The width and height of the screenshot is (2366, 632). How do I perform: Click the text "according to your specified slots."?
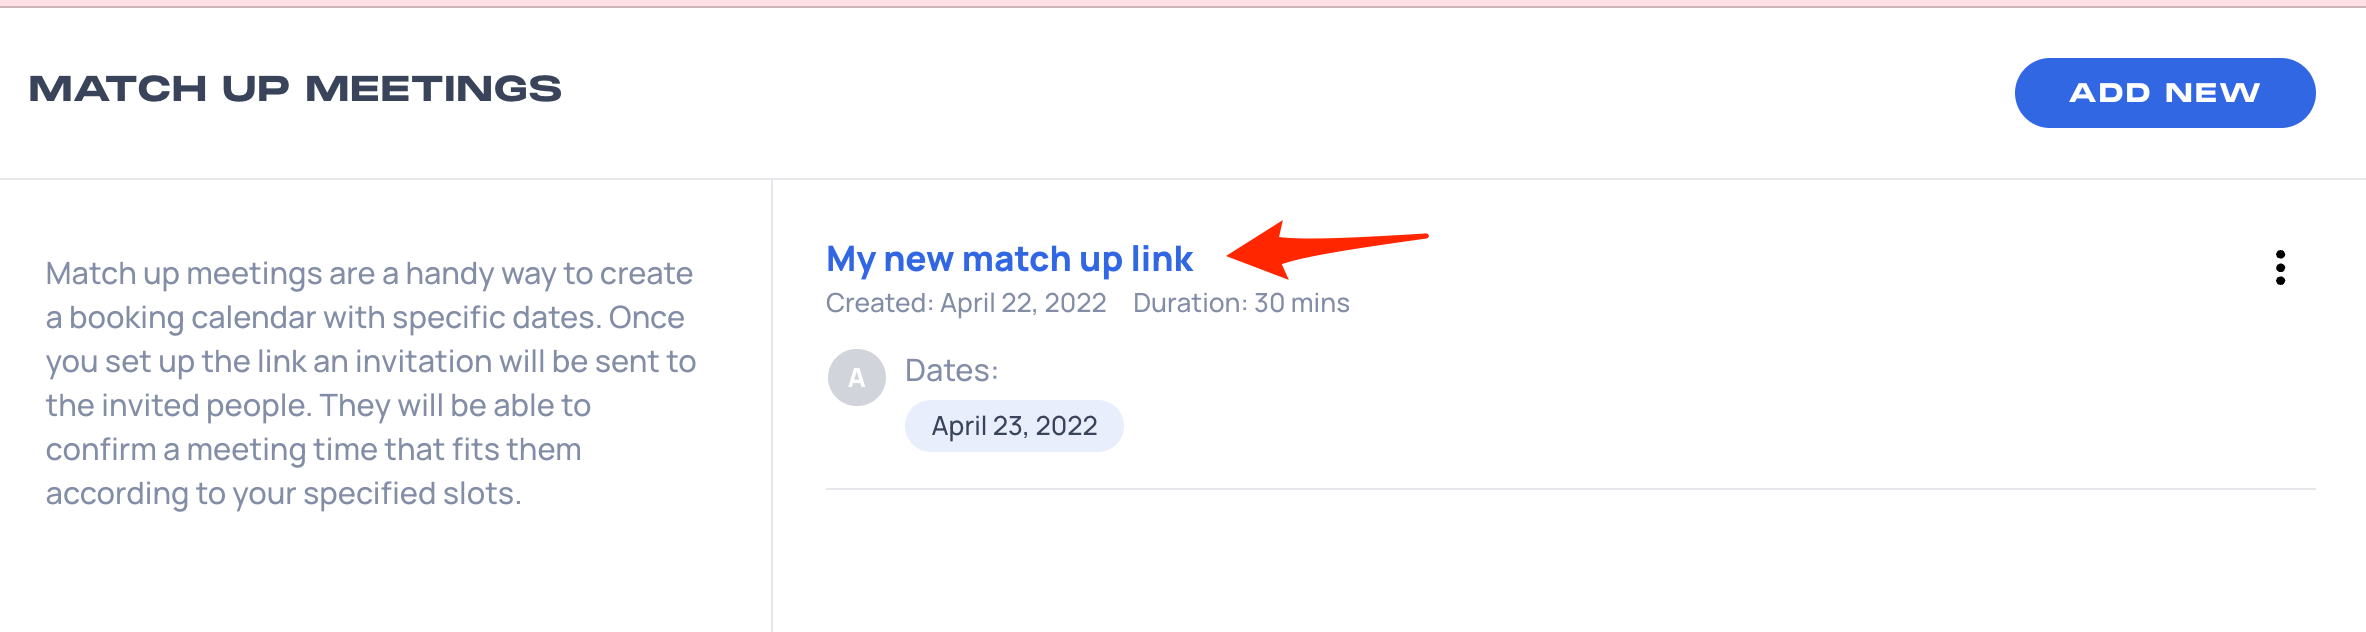(284, 494)
